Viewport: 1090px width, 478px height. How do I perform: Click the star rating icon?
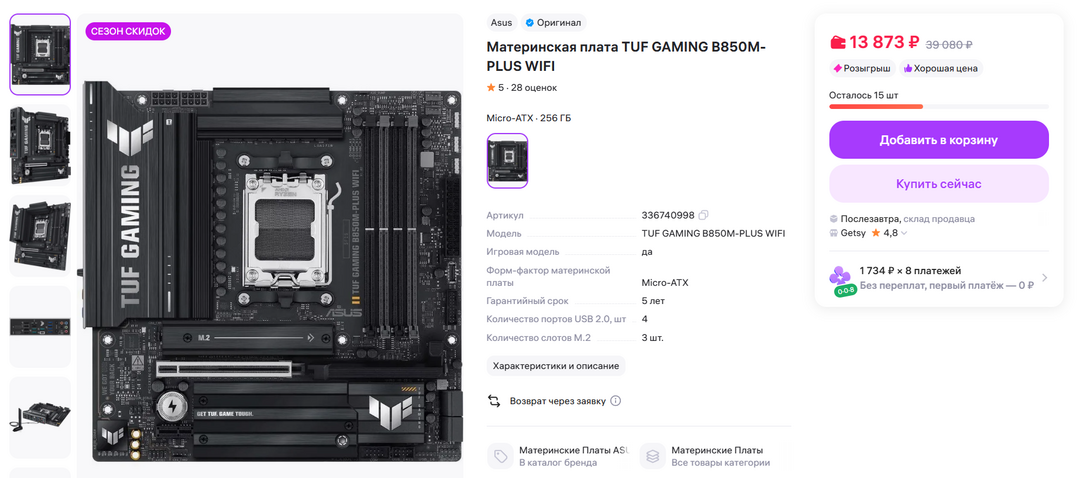(491, 88)
